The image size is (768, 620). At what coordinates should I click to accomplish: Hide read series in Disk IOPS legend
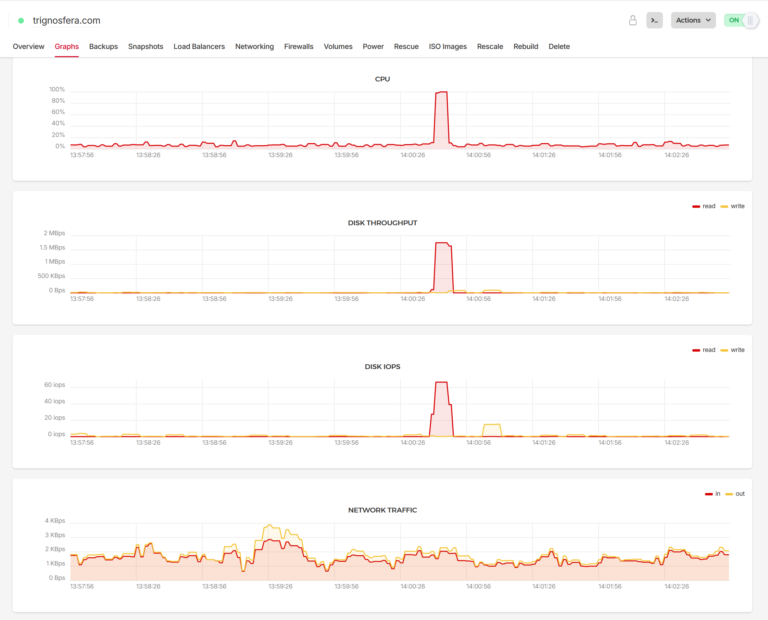tap(704, 350)
